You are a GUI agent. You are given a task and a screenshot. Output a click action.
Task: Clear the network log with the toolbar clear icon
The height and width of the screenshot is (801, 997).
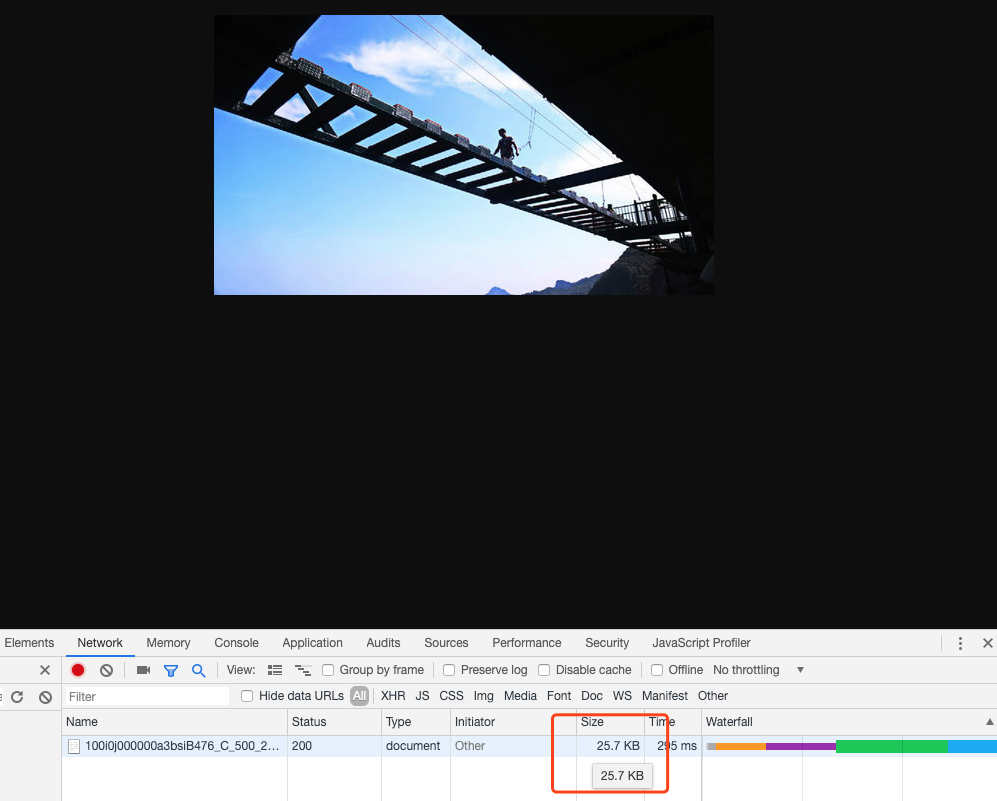click(x=106, y=670)
